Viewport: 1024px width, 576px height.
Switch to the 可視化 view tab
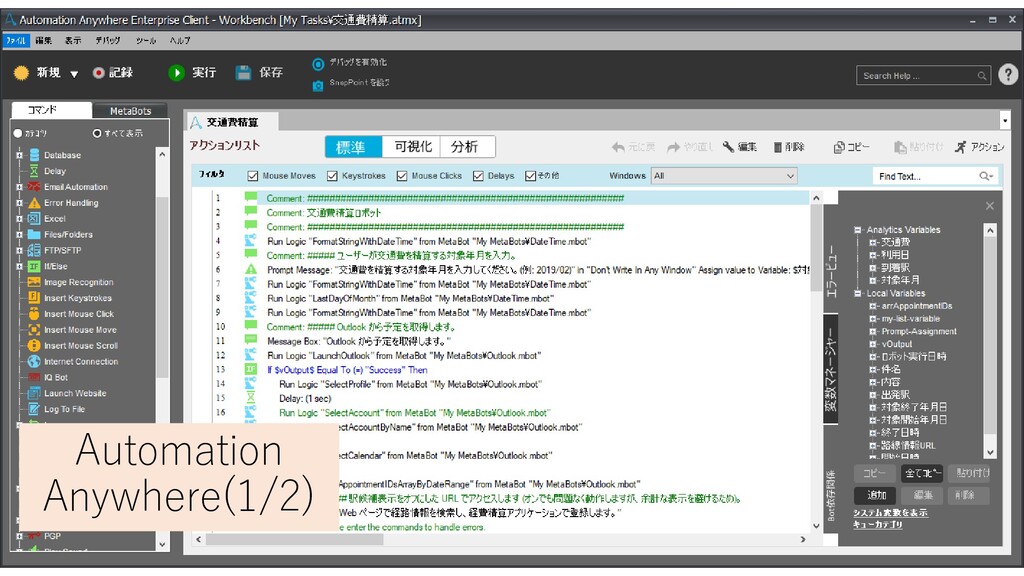(413, 147)
